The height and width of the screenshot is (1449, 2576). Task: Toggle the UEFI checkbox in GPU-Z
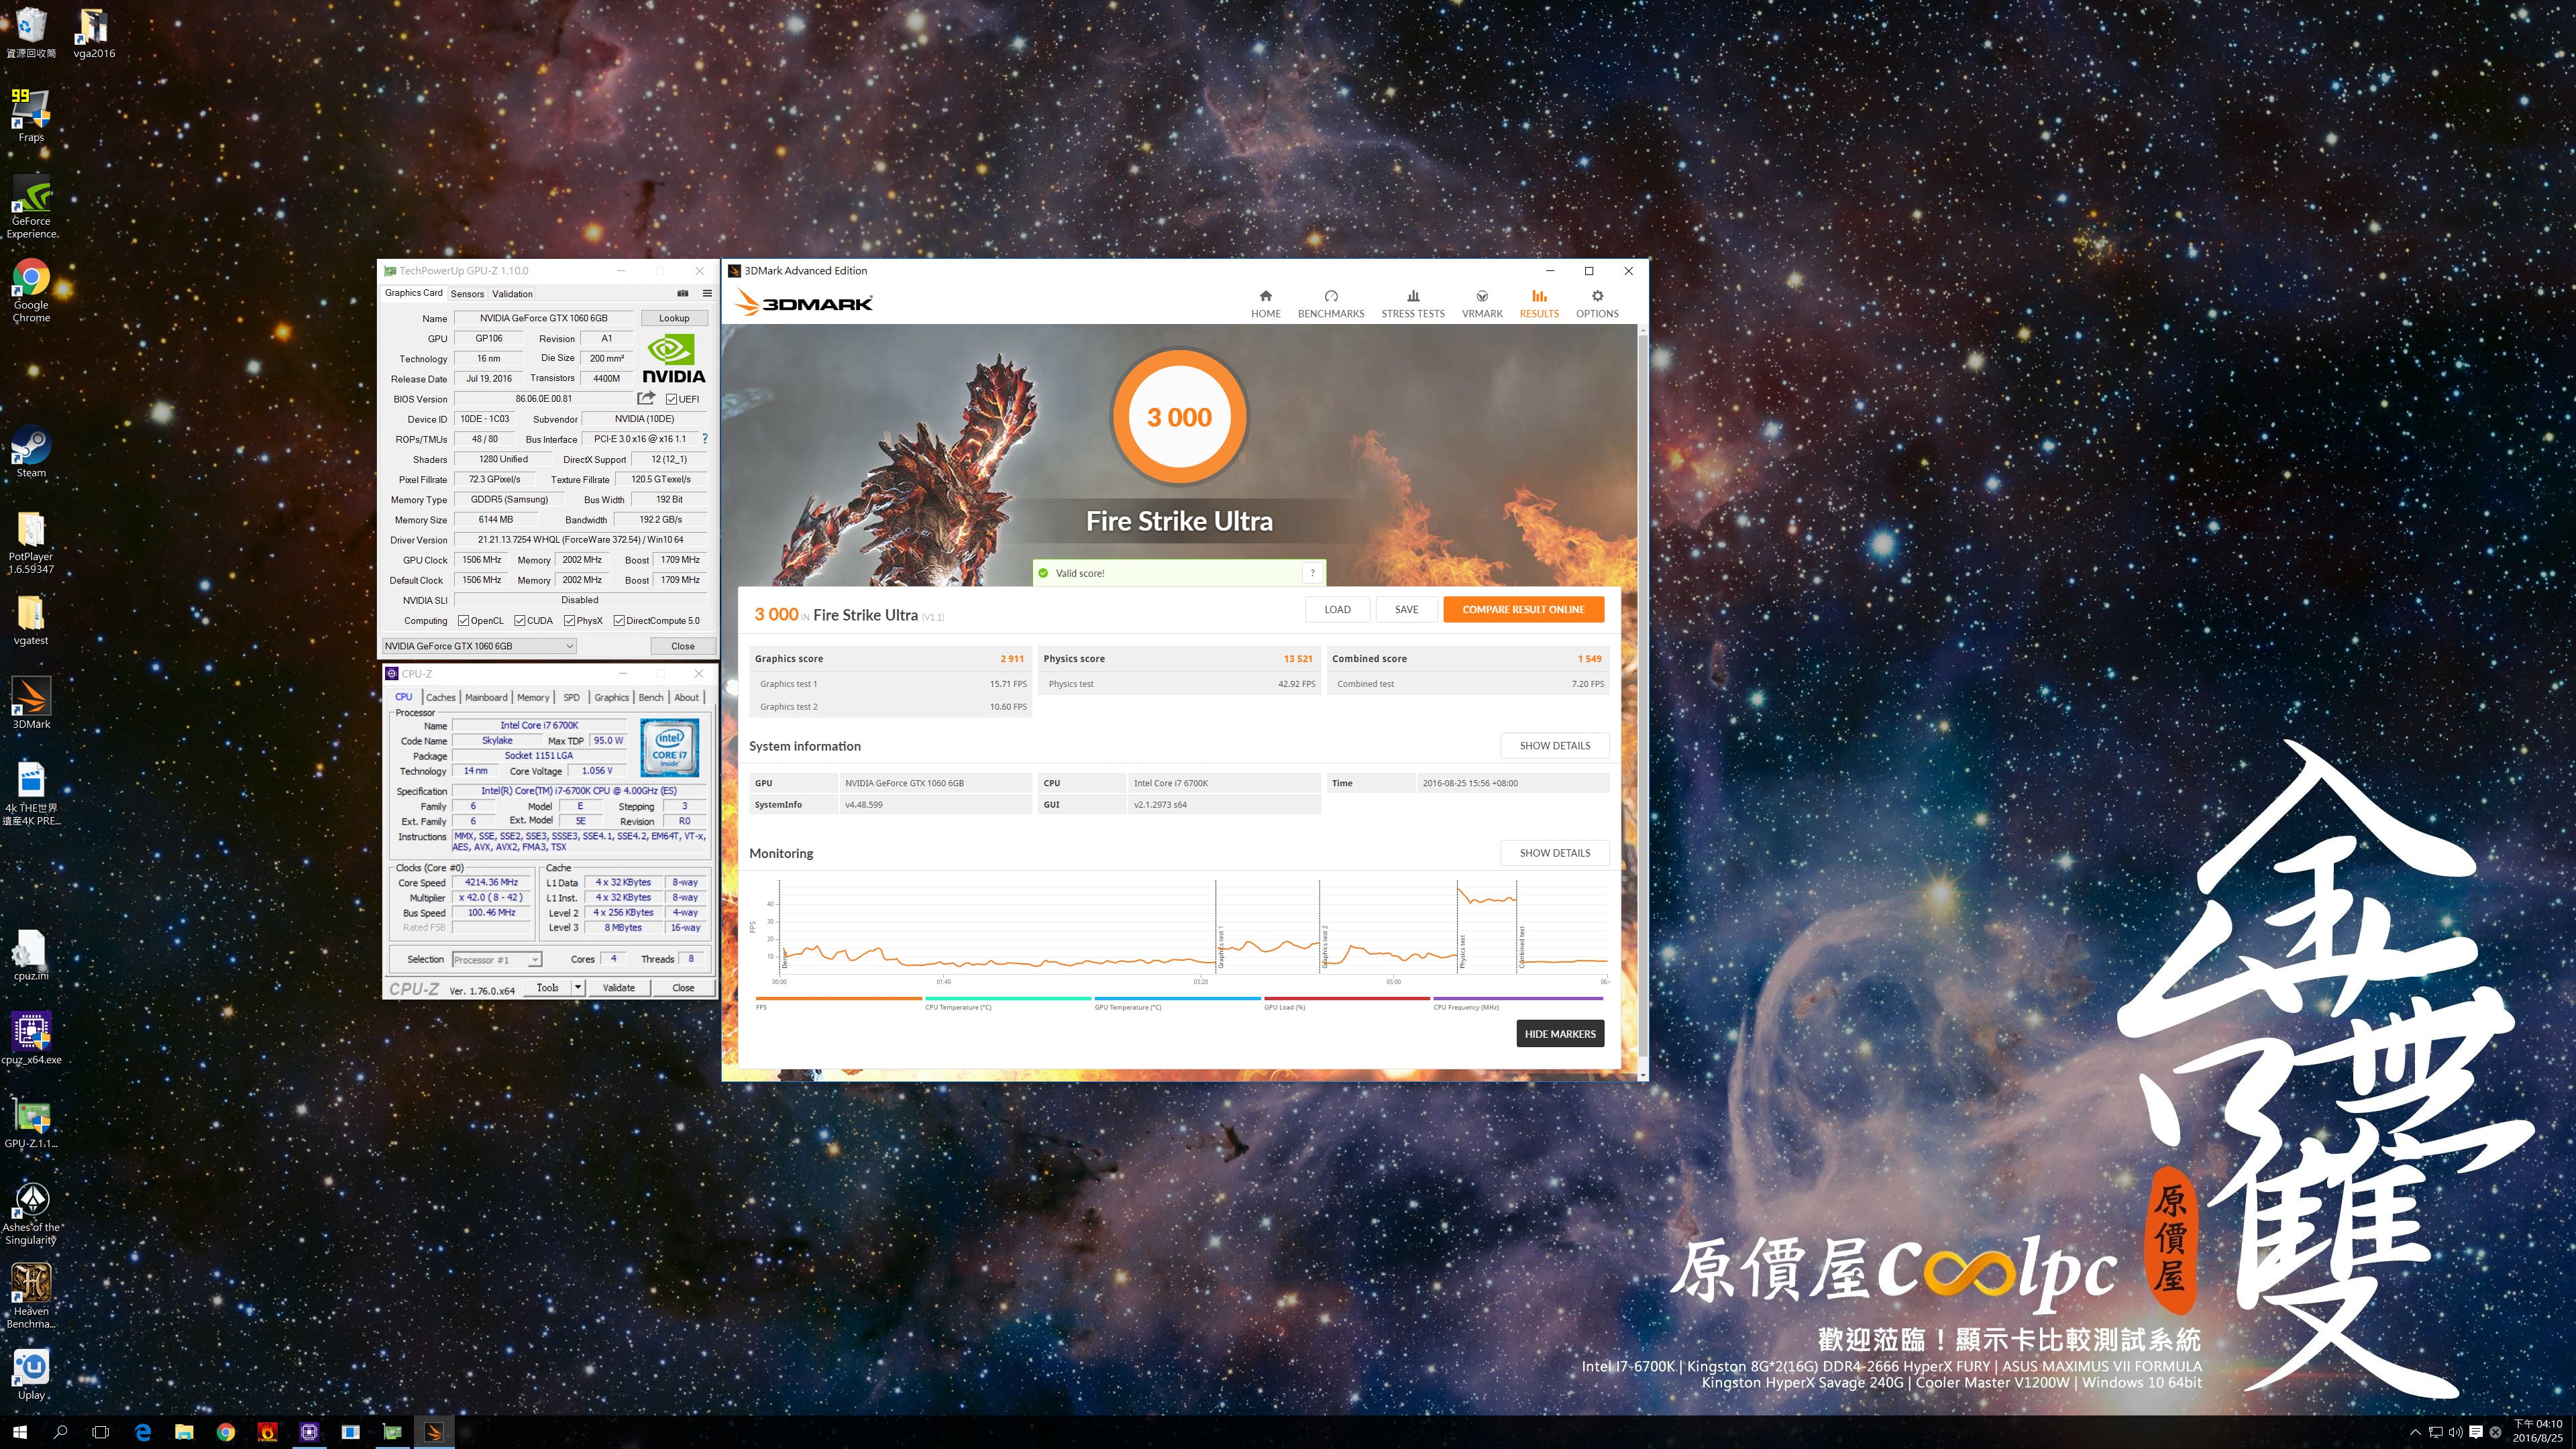click(672, 399)
